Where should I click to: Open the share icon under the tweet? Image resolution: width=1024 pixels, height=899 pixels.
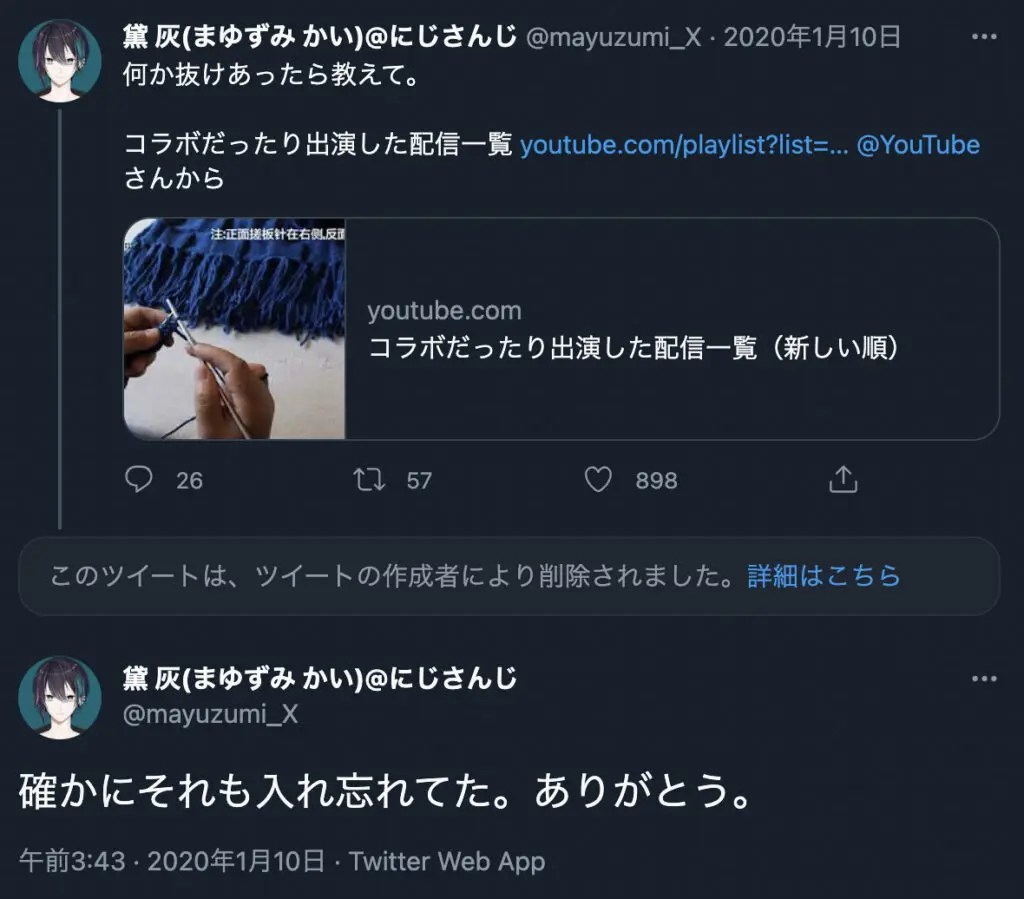point(843,479)
